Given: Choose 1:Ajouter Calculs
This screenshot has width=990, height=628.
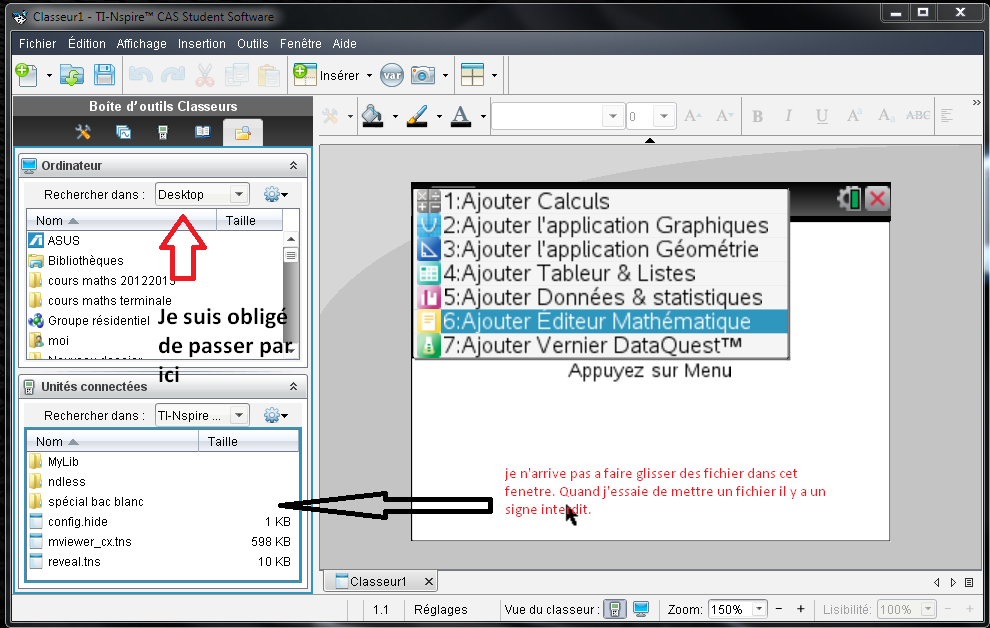Looking at the screenshot, I should pos(601,201).
